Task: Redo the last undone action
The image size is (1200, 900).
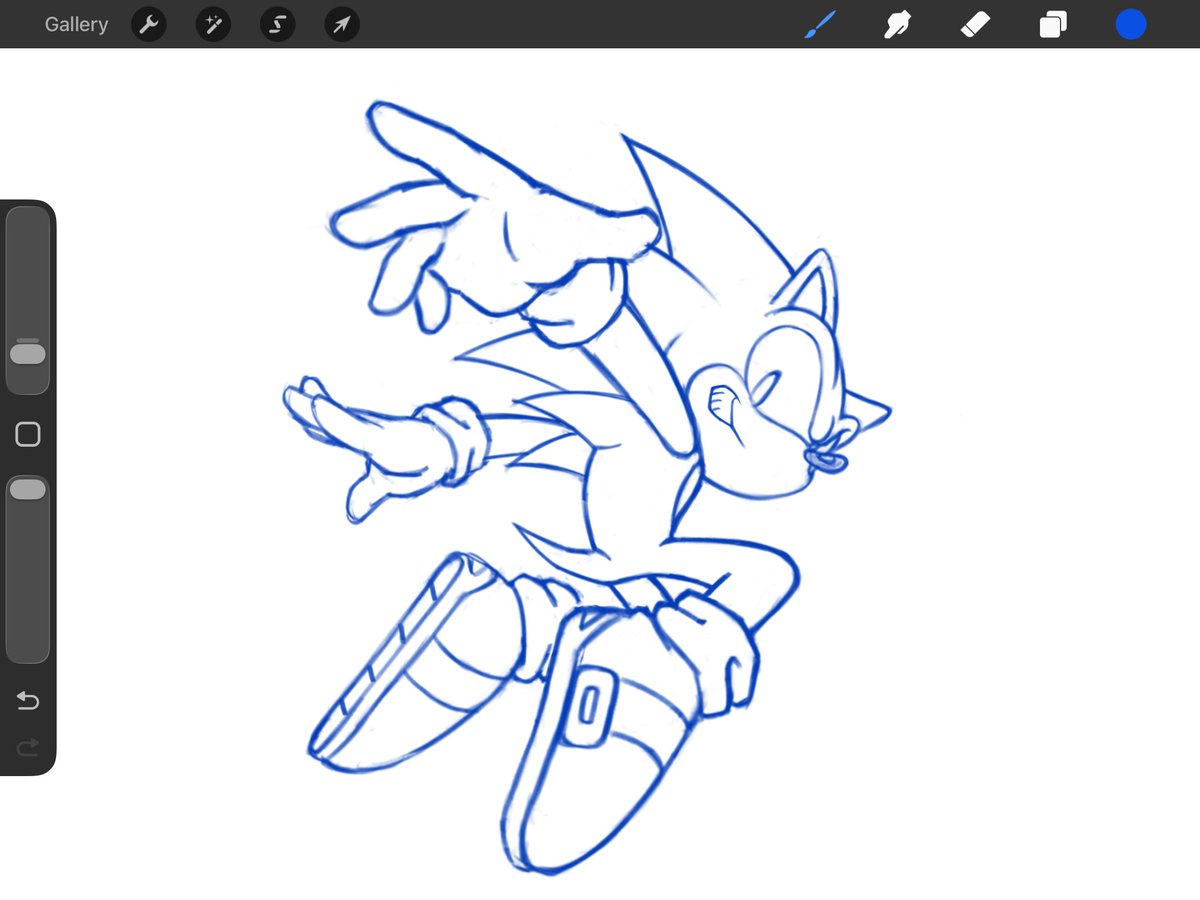Action: tap(28, 746)
